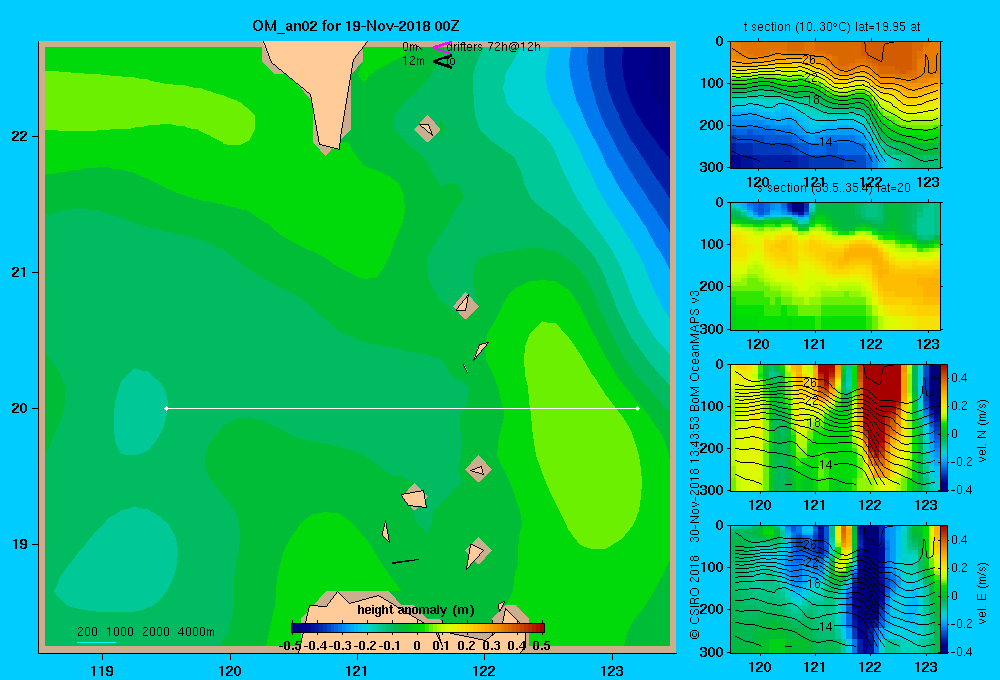Viewport: 1000px width, 680px height.
Task: Click latitude label "22" on main map axis
Action: coord(20,136)
